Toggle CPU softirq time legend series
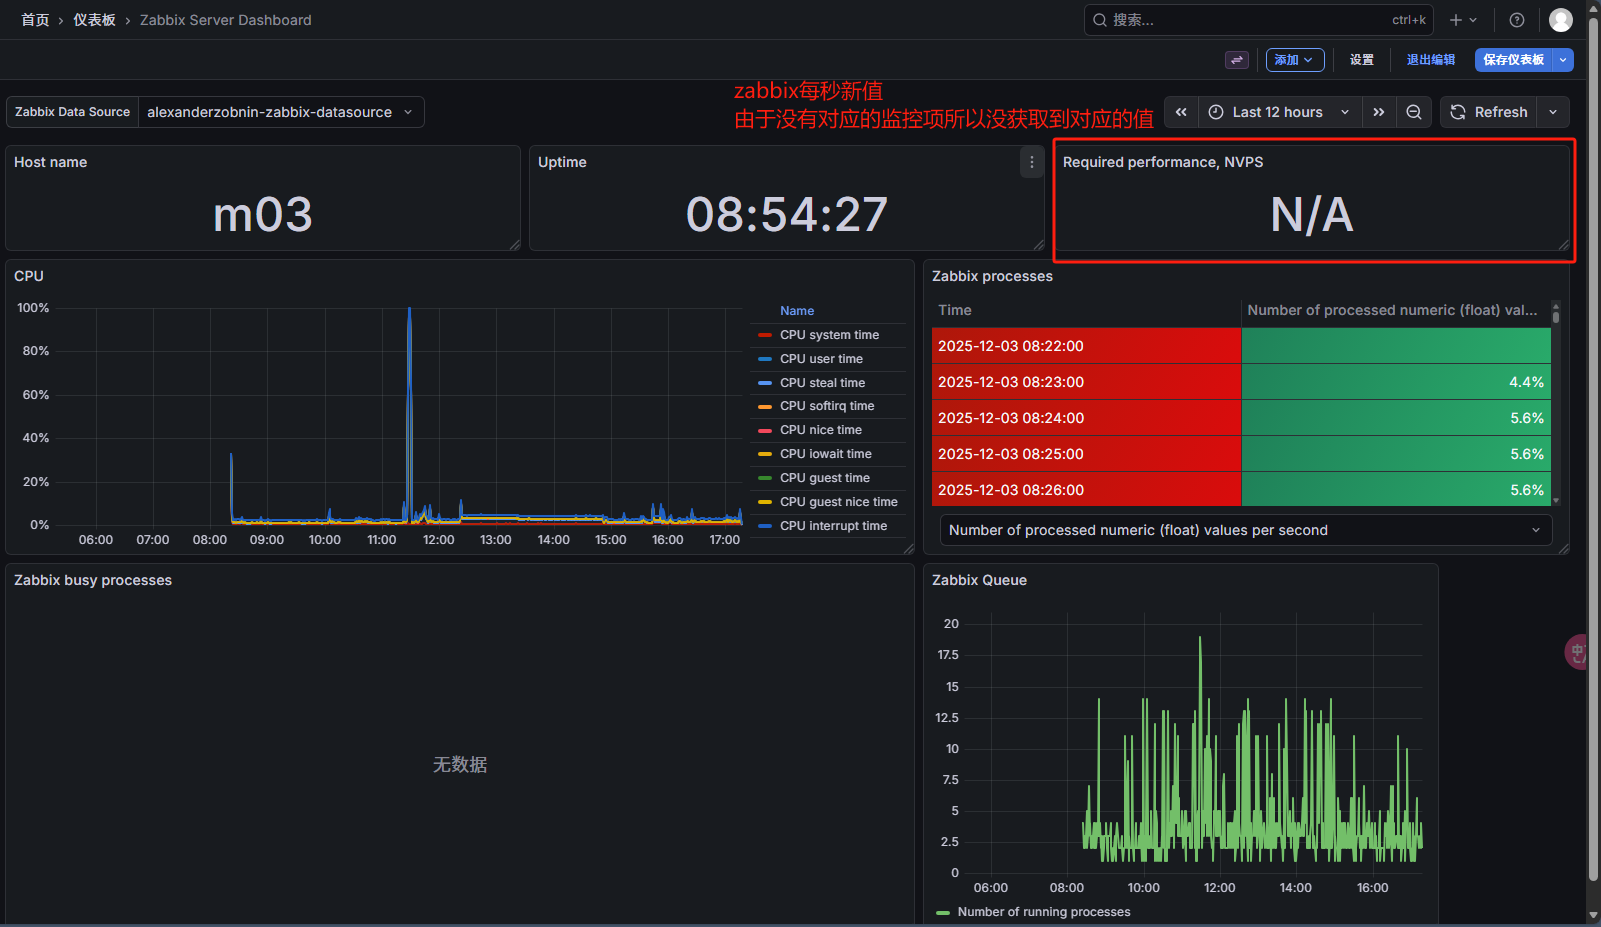Screen dimensions: 1601x927 (x=827, y=406)
